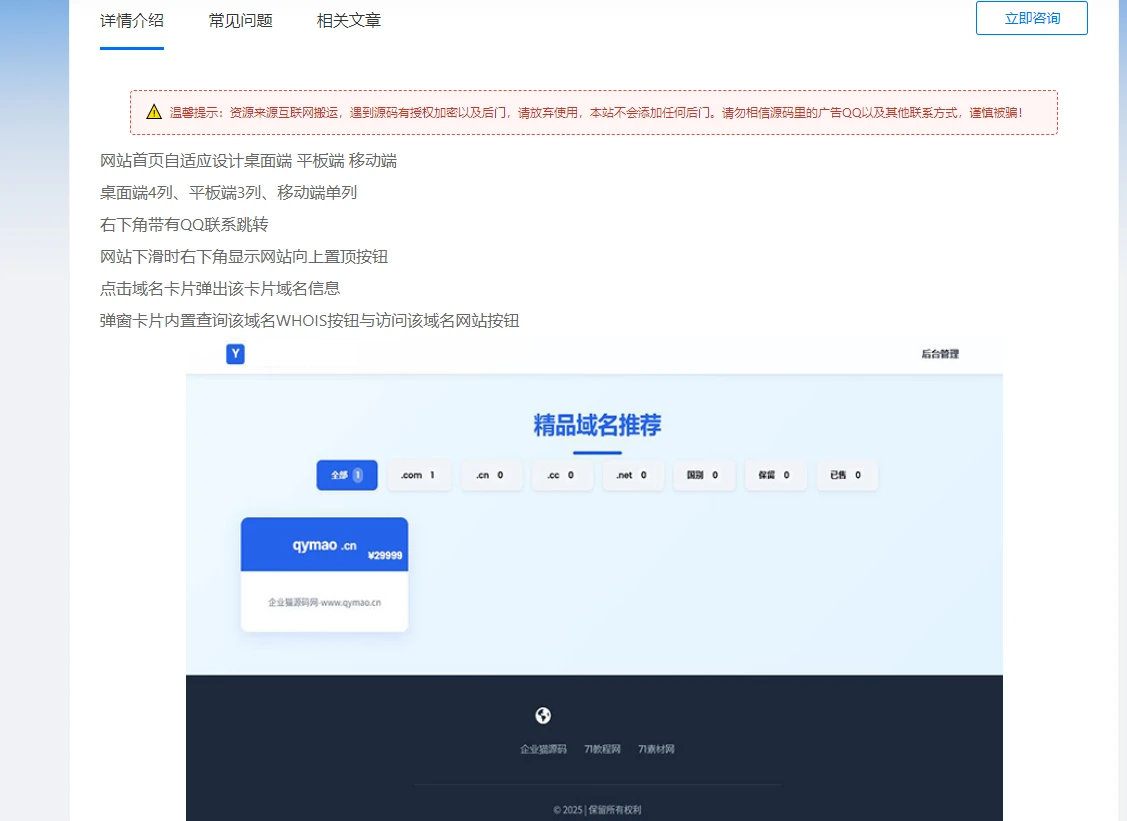Screen dimensions: 1127x821
Task: Select the 国别 domain filter
Action: click(x=704, y=475)
